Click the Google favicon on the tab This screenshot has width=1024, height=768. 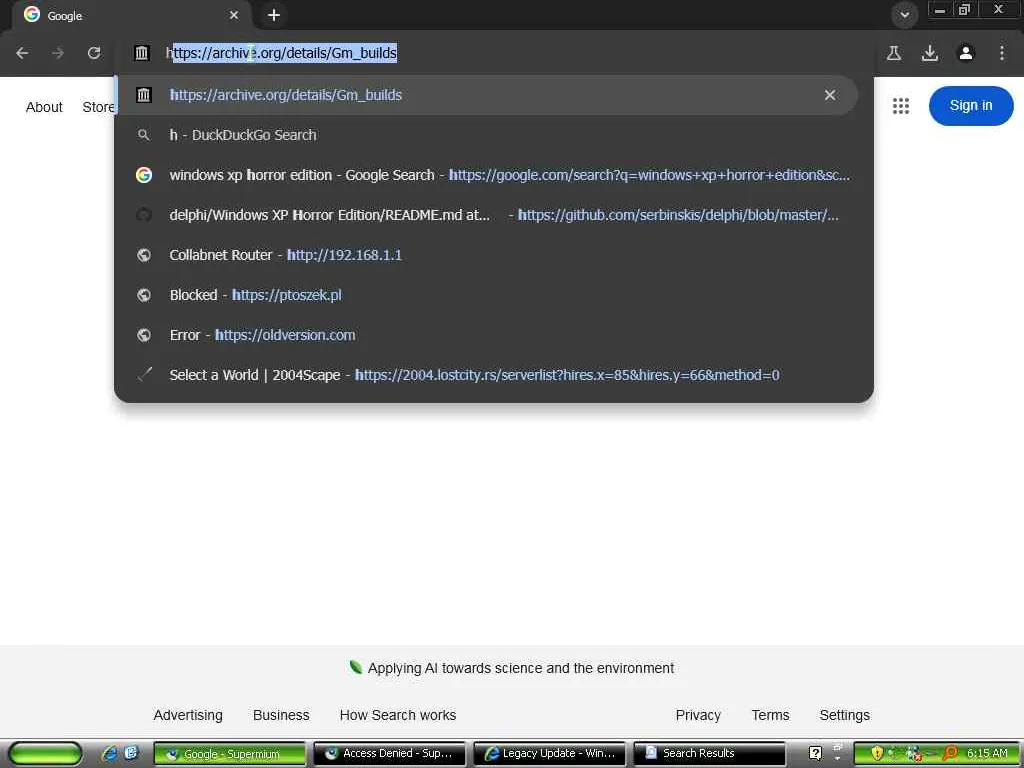pos(32,14)
